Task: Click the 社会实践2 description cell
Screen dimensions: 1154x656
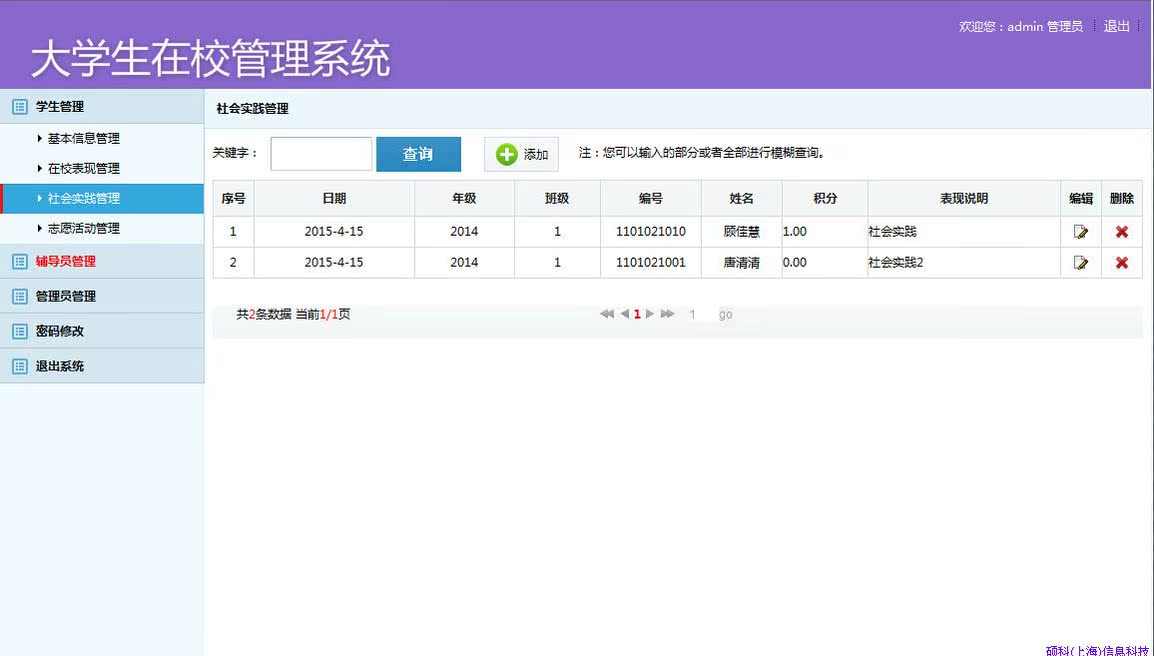Action: 964,263
